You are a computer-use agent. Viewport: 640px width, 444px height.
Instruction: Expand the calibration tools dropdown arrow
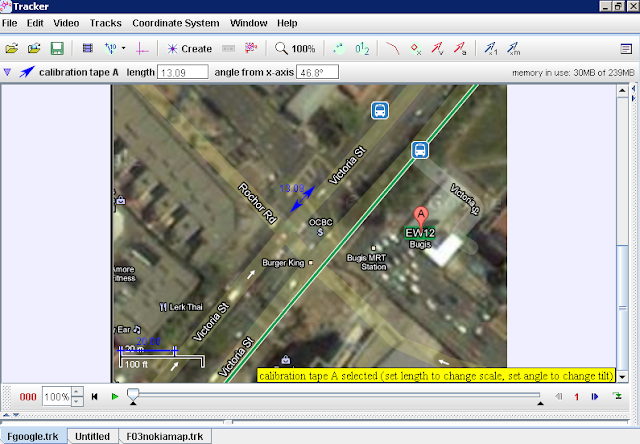(124, 49)
